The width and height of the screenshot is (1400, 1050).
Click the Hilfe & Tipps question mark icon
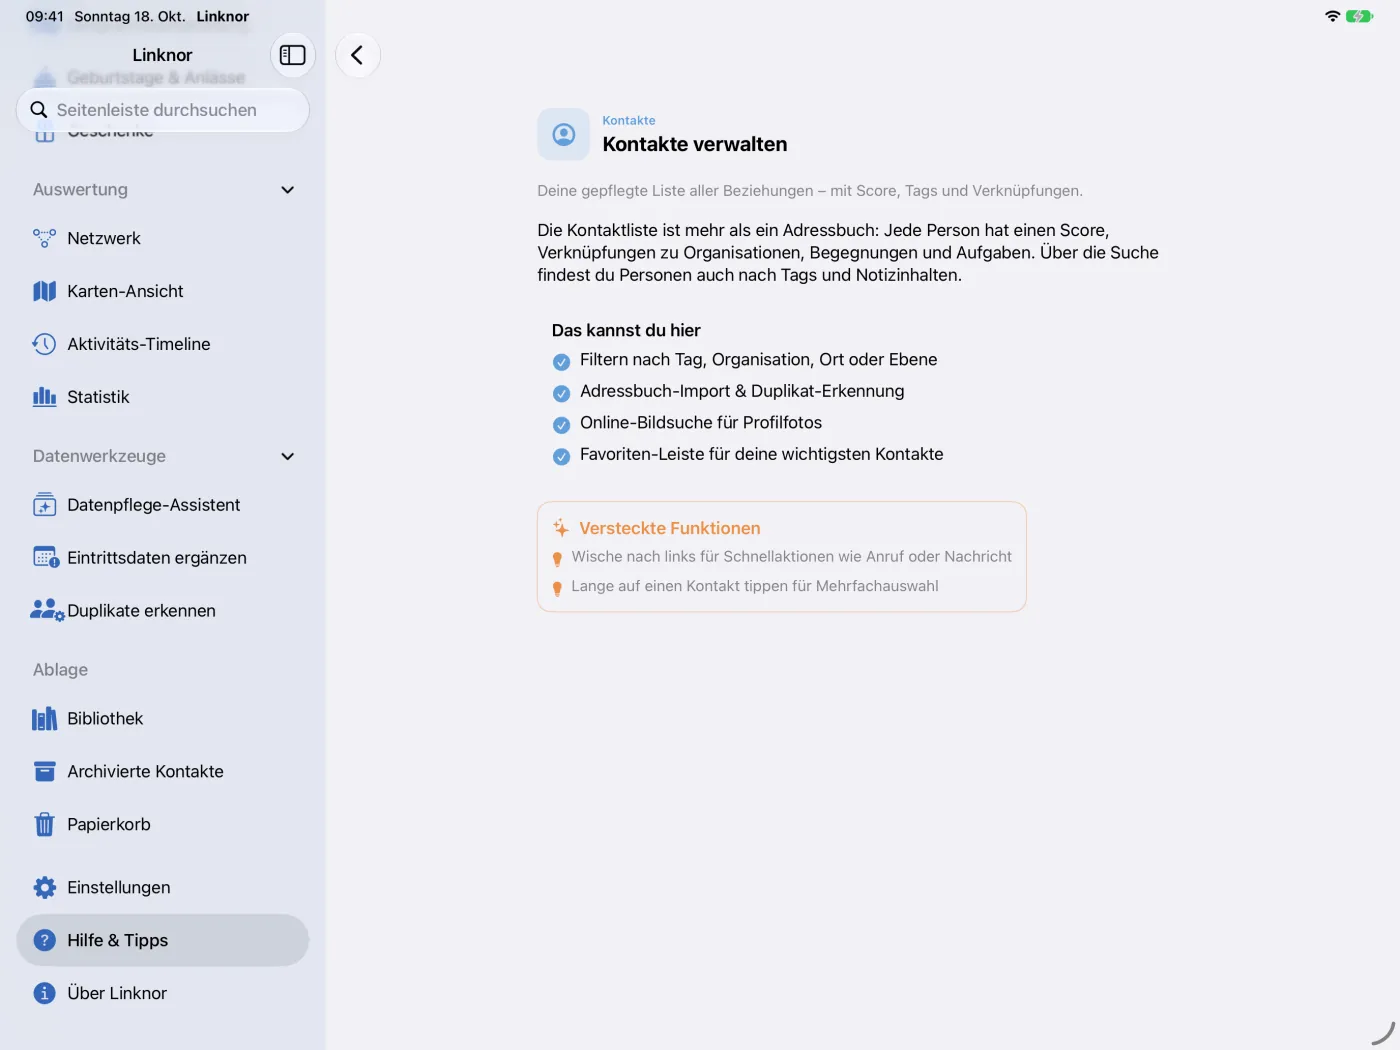(x=44, y=941)
